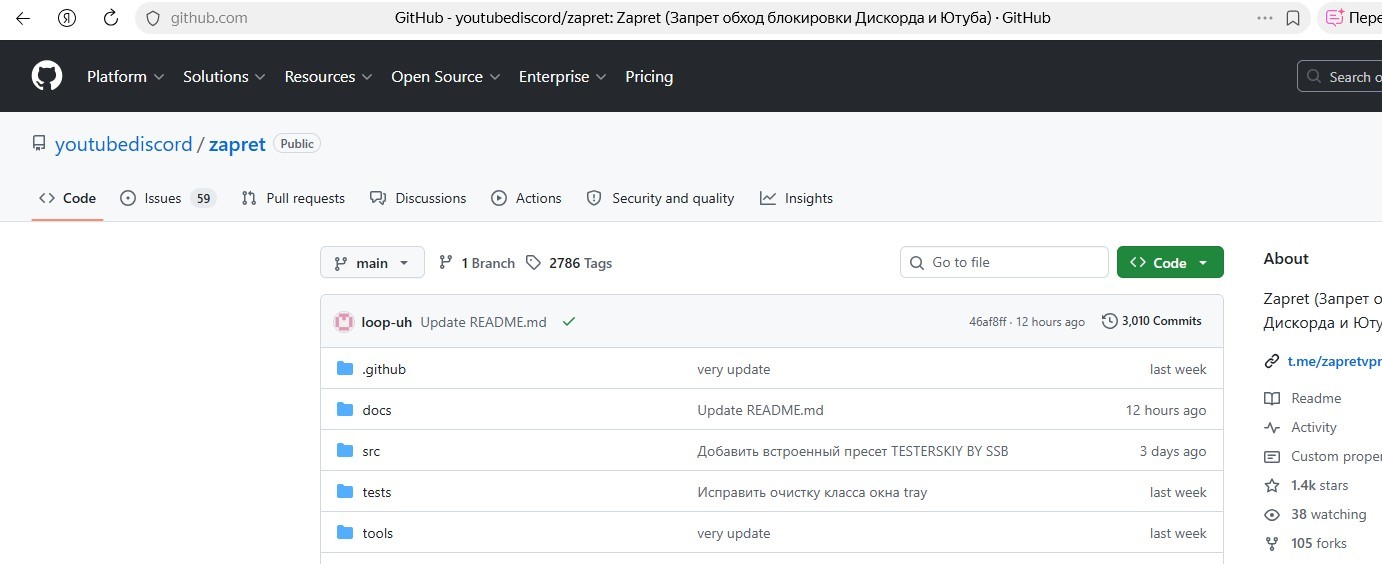Click the star icon next to 1.4k stars
The image size is (1382, 564).
(x=1272, y=485)
